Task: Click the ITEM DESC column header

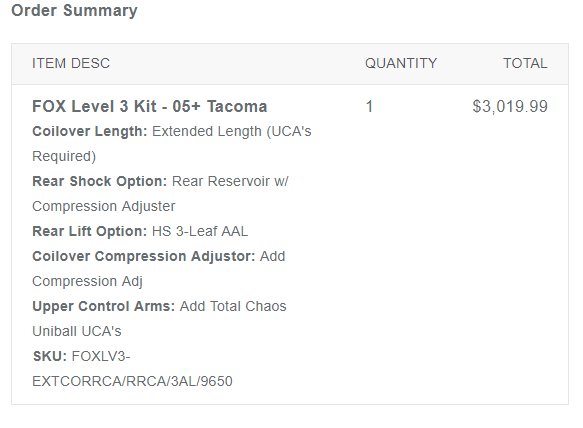Action: (x=71, y=63)
